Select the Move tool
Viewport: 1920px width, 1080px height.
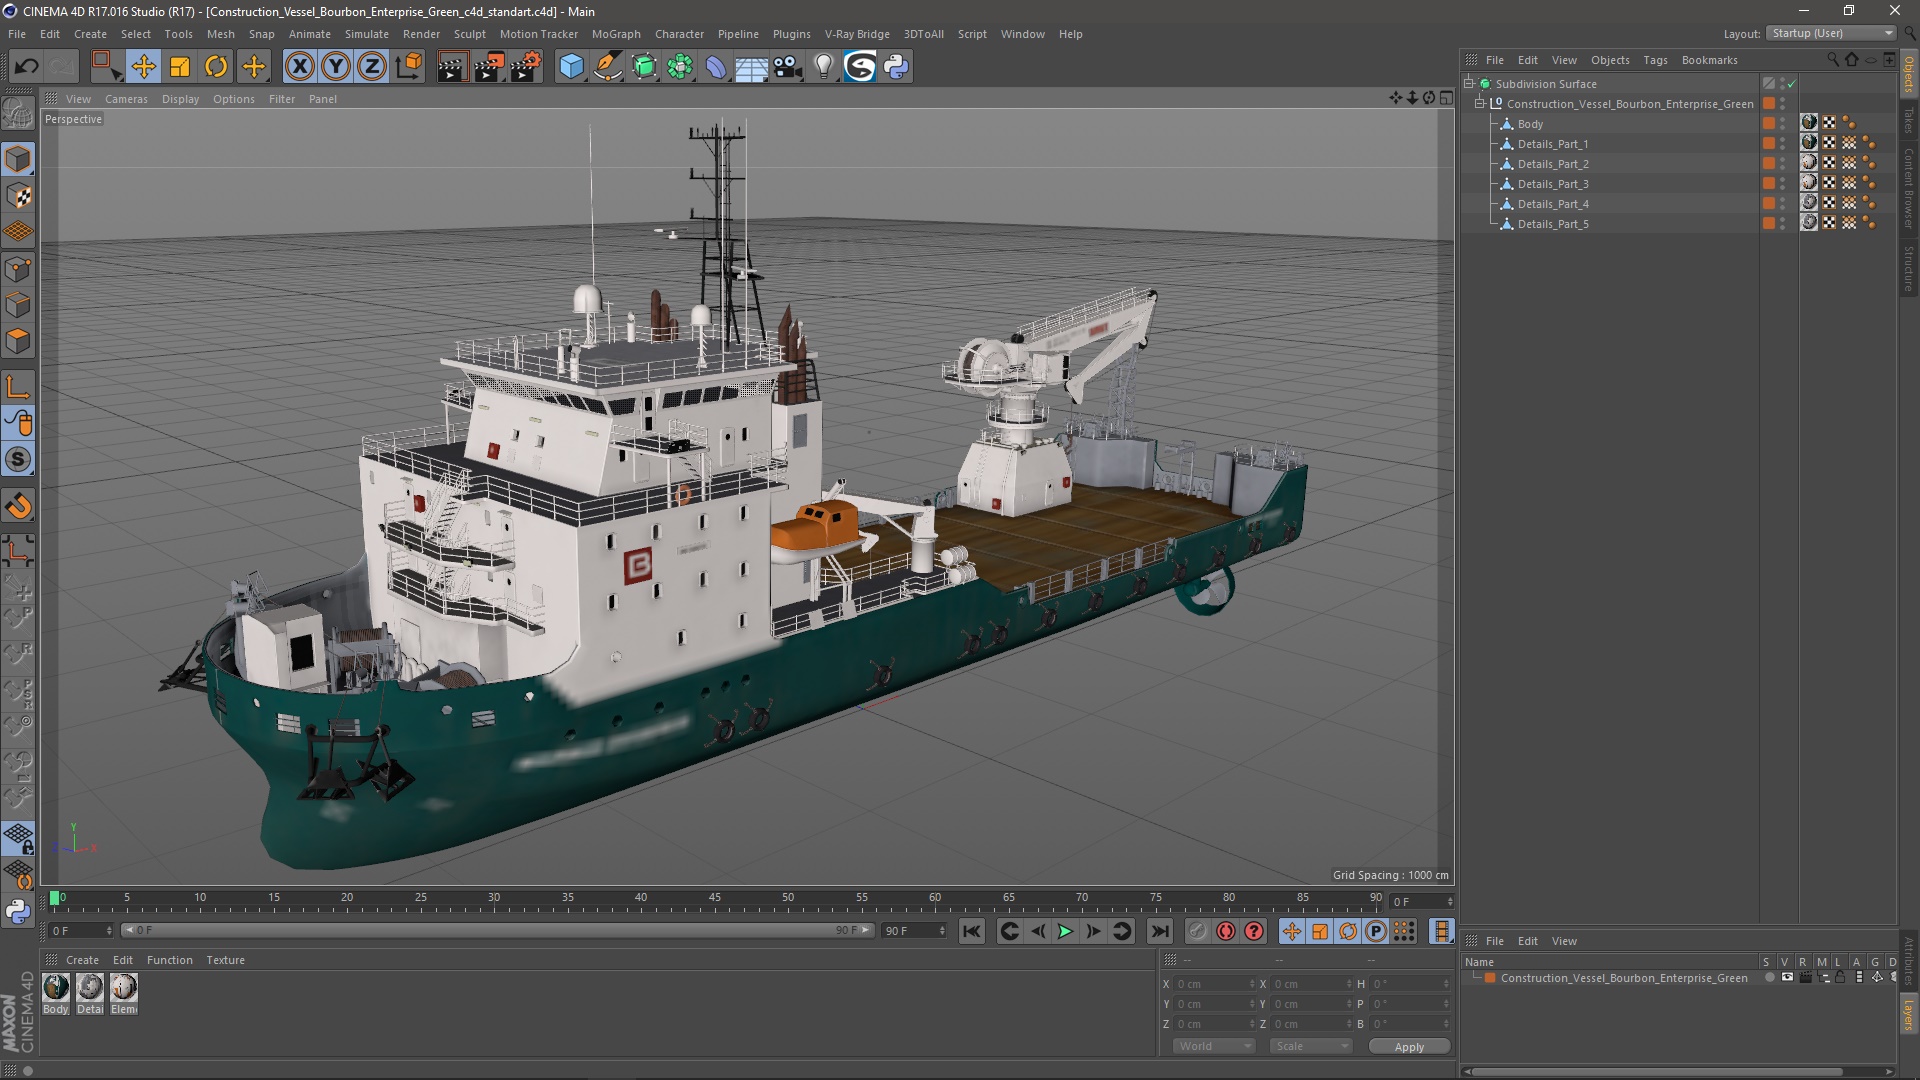(143, 67)
